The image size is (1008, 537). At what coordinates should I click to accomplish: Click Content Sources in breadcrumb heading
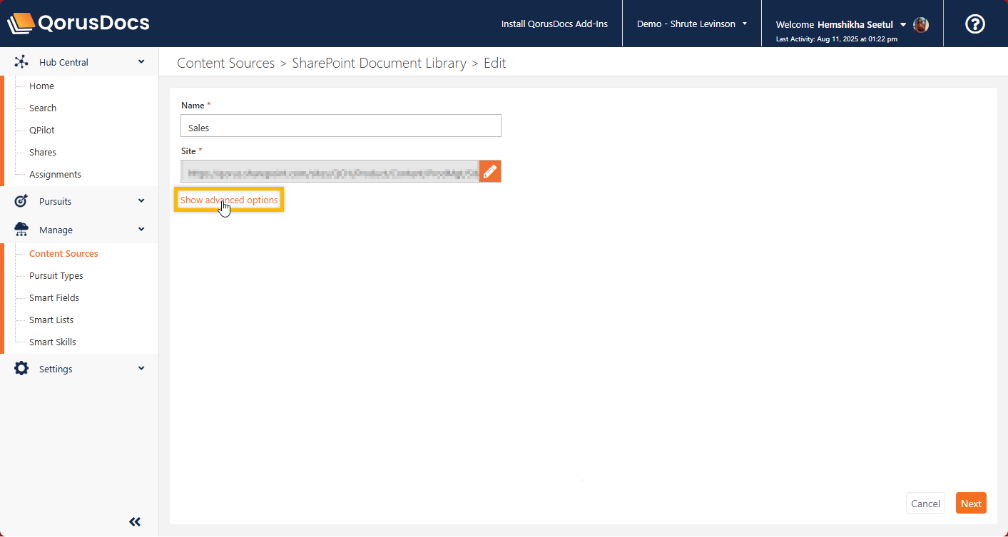[x=226, y=63]
